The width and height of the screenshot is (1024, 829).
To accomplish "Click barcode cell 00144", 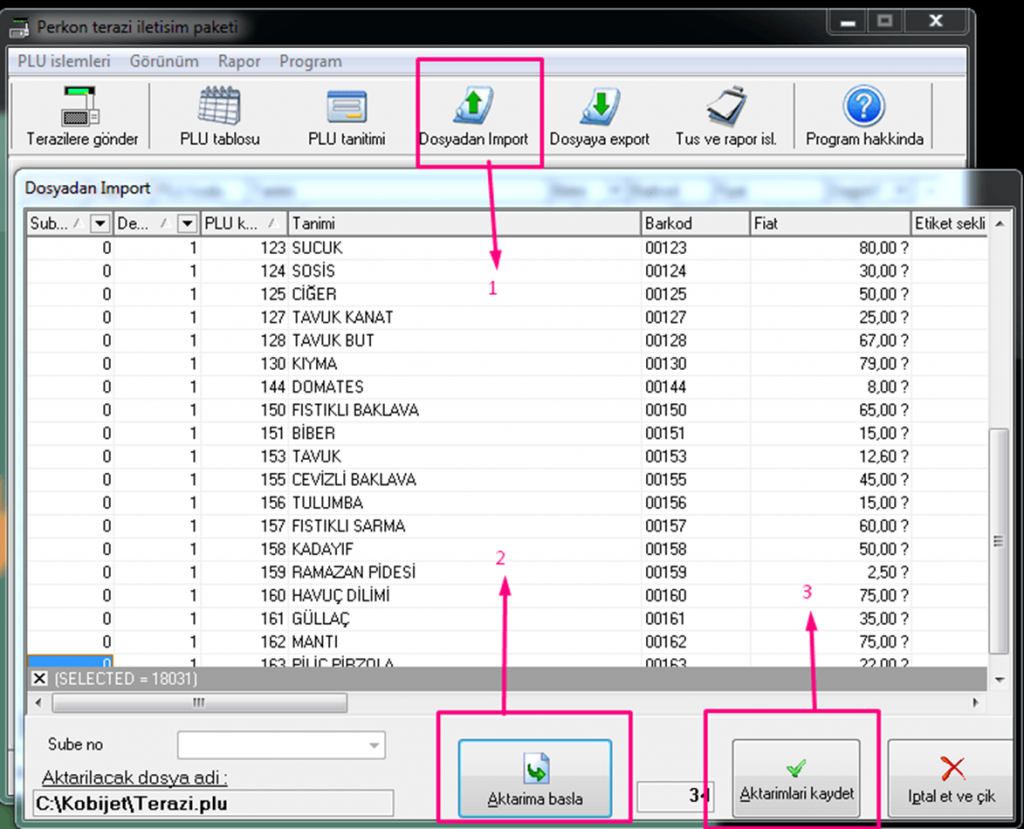I will (x=696, y=387).
